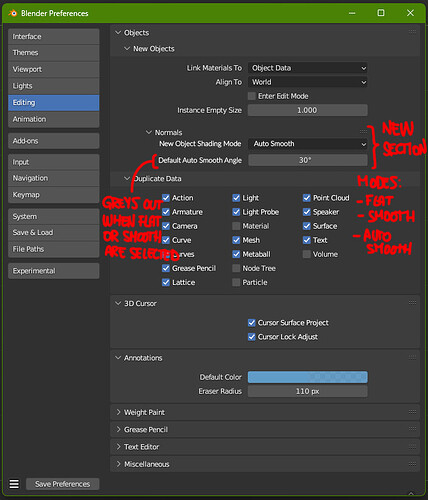
Task: Open the System tab
Action: click(x=54, y=216)
